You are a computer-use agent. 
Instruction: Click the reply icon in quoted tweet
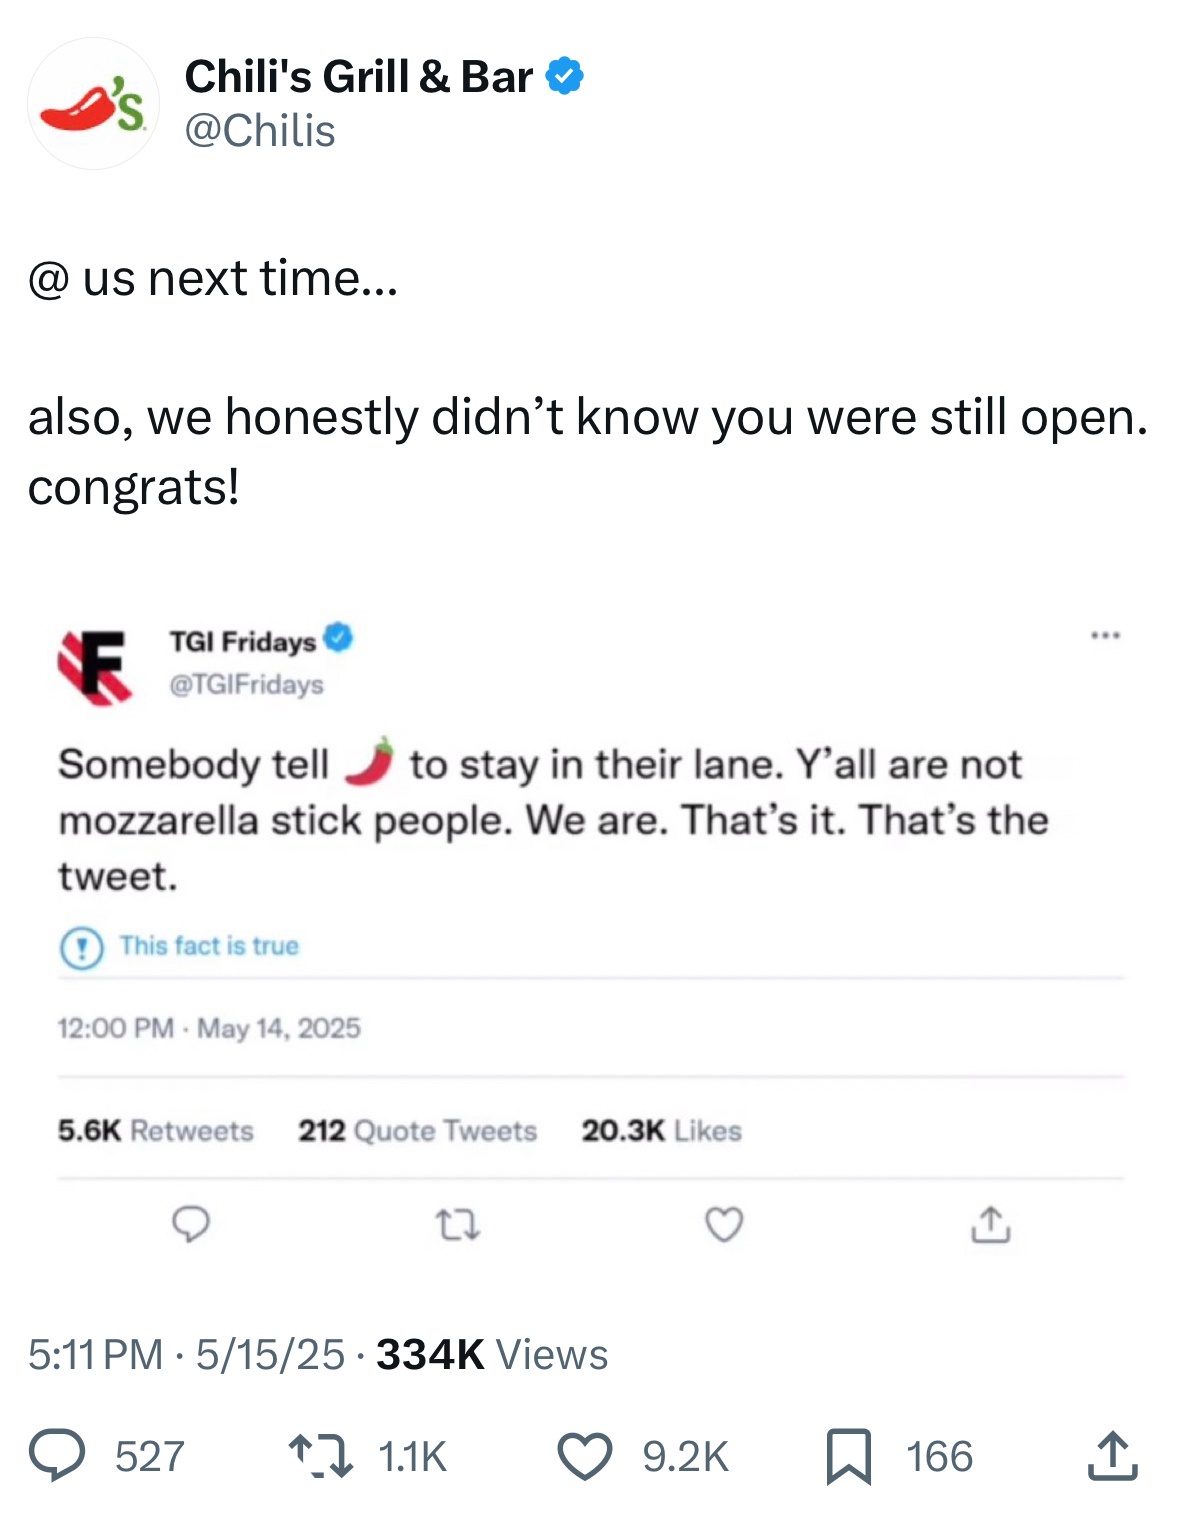191,1224
